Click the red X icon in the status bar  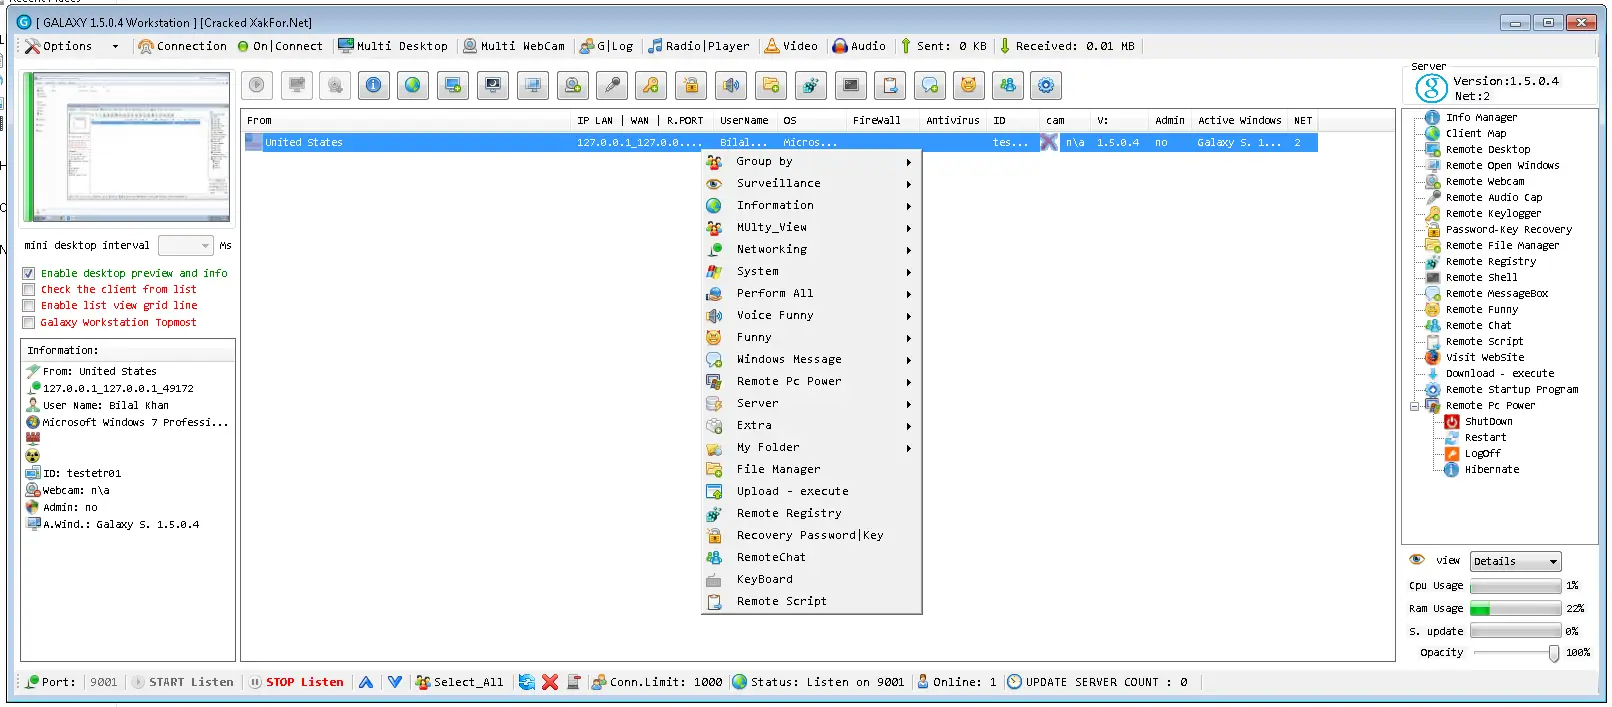tap(550, 682)
